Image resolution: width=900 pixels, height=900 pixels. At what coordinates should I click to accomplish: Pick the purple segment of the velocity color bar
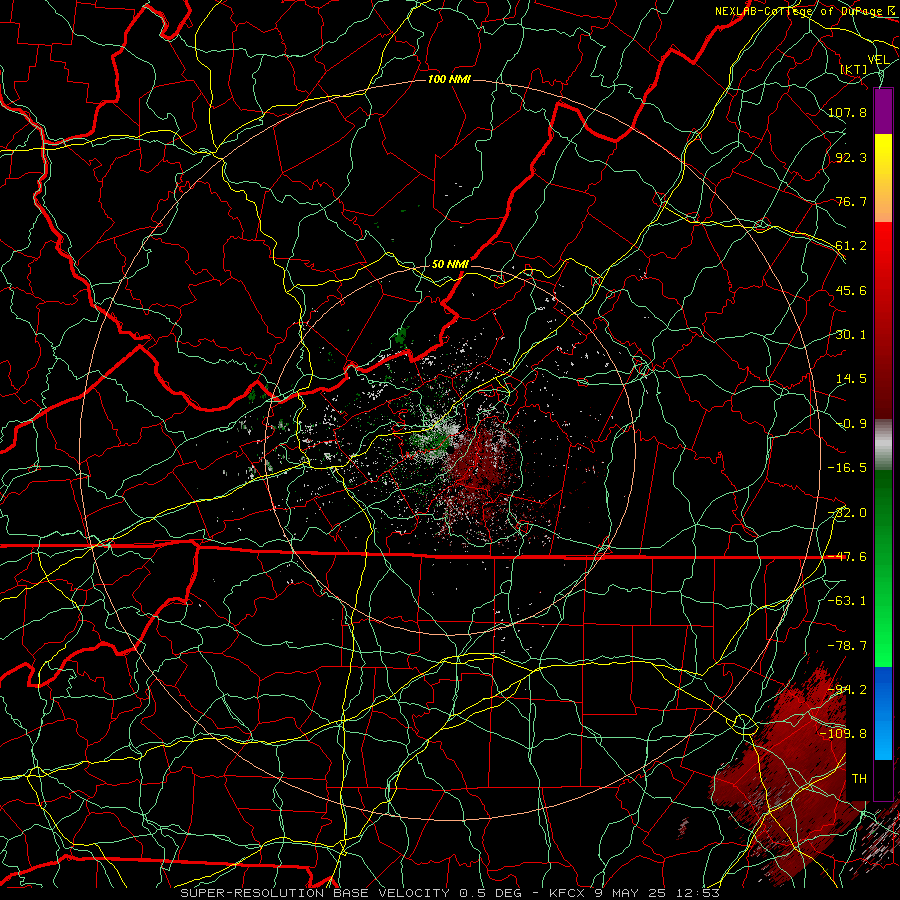tap(883, 111)
